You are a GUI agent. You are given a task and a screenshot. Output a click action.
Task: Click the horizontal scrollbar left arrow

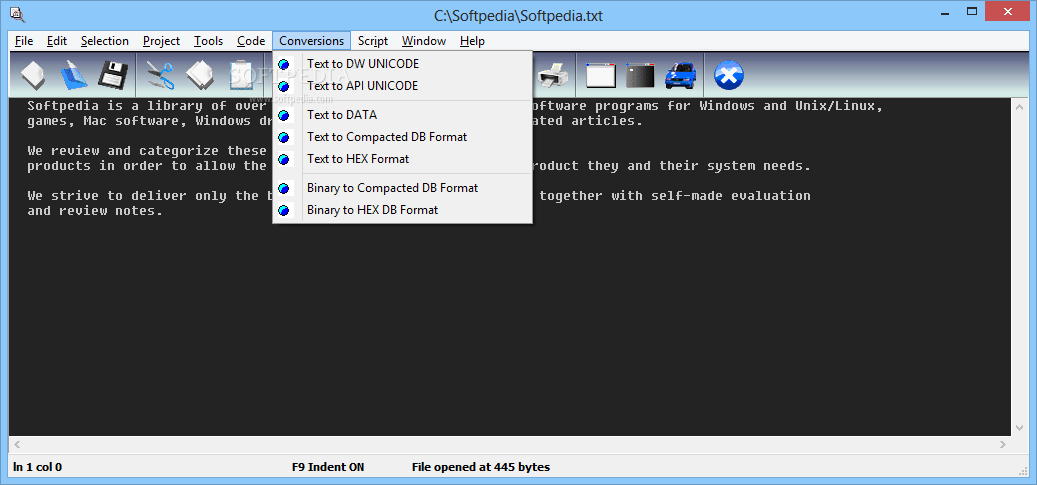pos(17,445)
